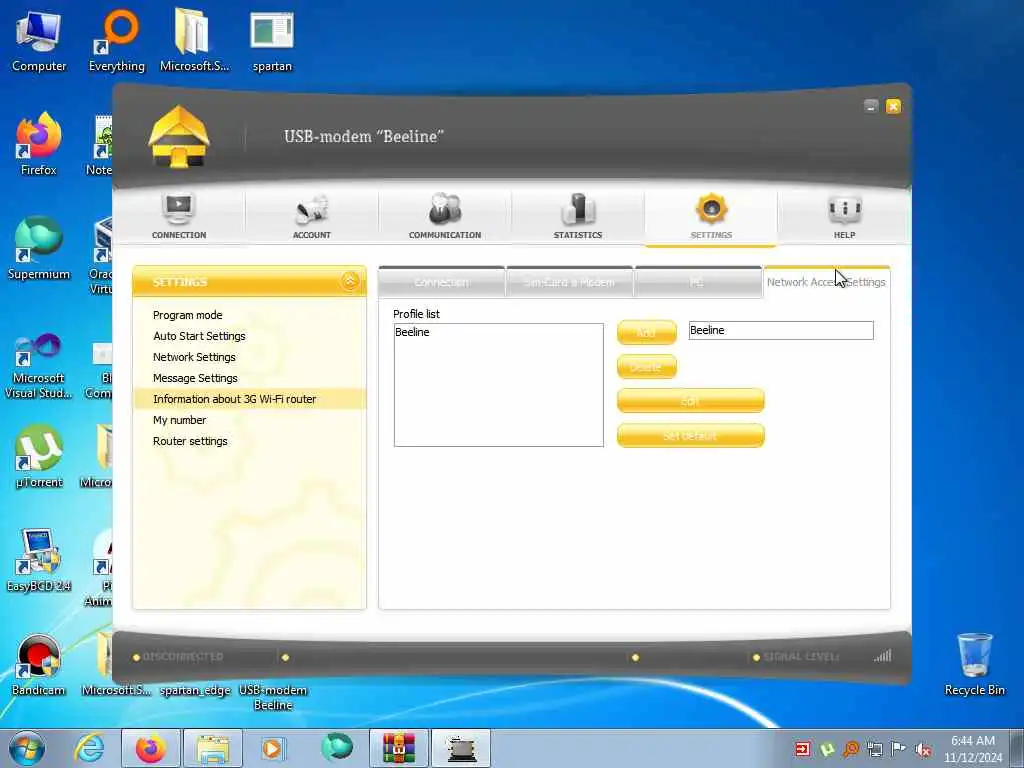Open the Connection section in top navigation
Screen dimensions: 1024x768
pos(179,217)
